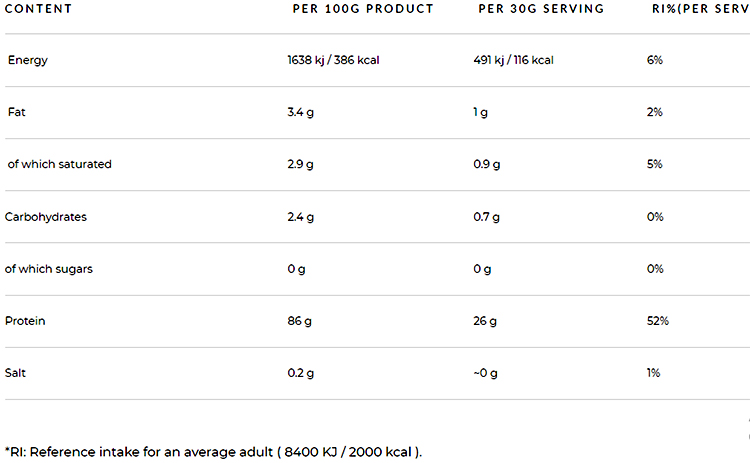Image resolution: width=750 pixels, height=463 pixels.
Task: Click the 86 g protein value
Action: pos(299,321)
